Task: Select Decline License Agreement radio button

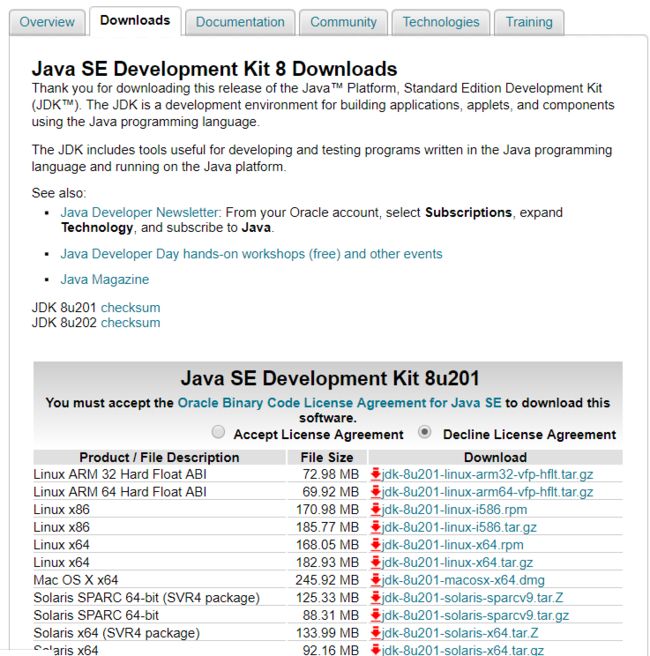Action: tap(425, 432)
